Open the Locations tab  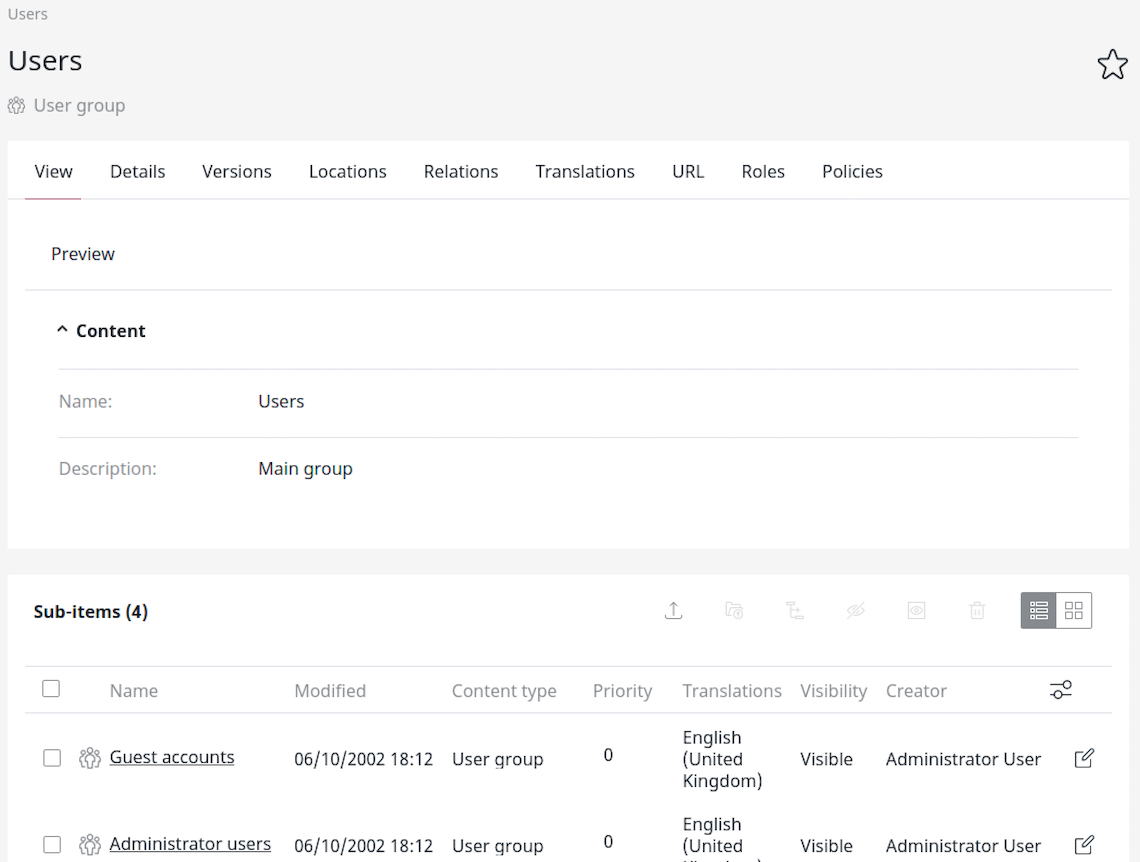point(348,172)
